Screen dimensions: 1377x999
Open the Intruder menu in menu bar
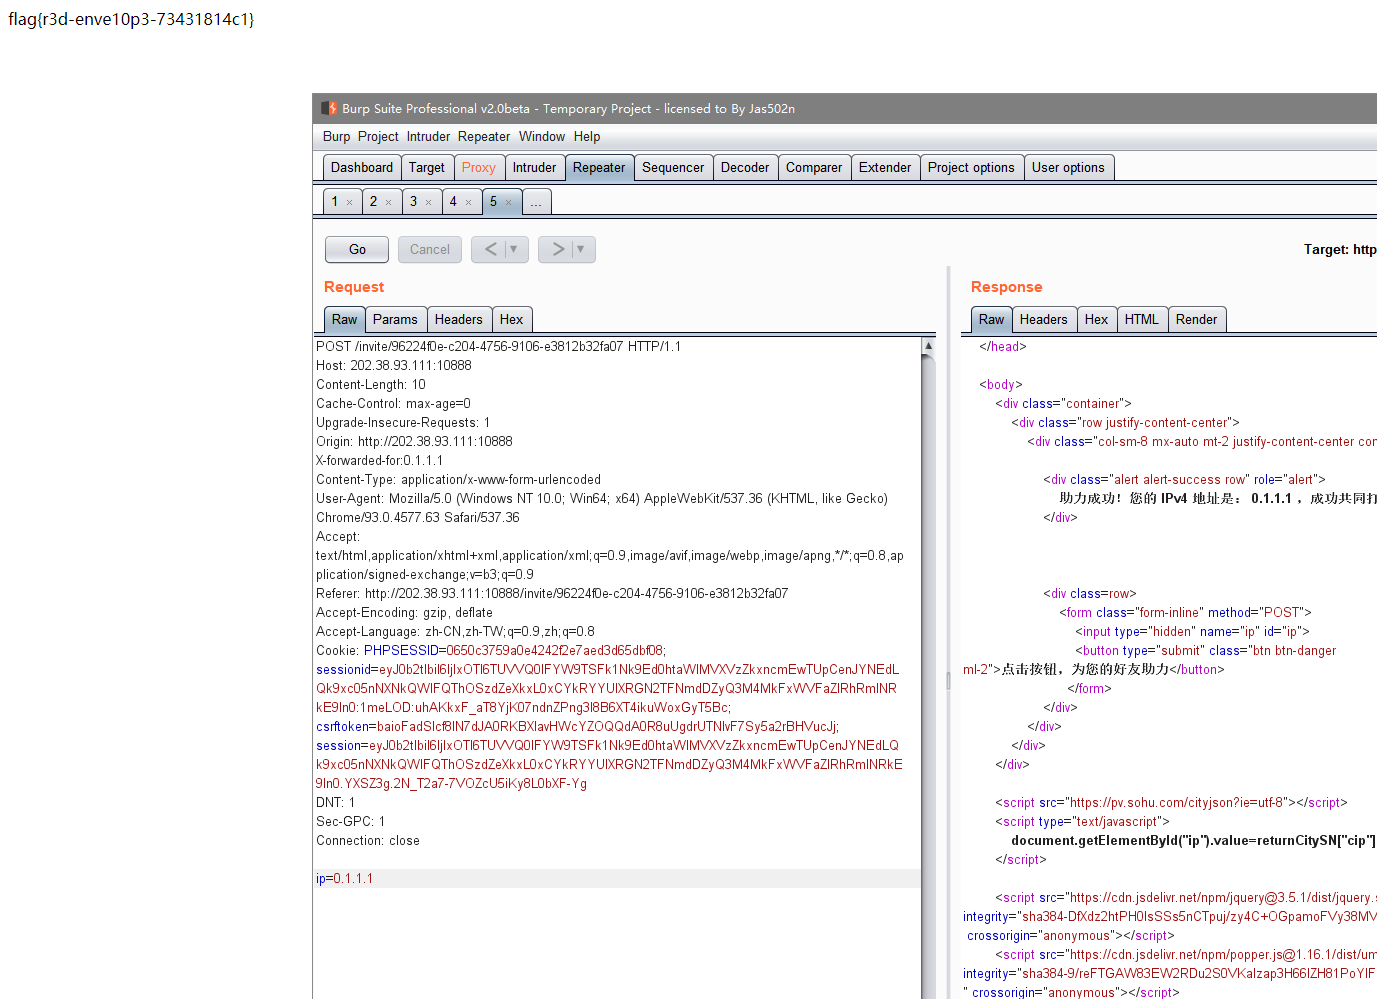428,136
